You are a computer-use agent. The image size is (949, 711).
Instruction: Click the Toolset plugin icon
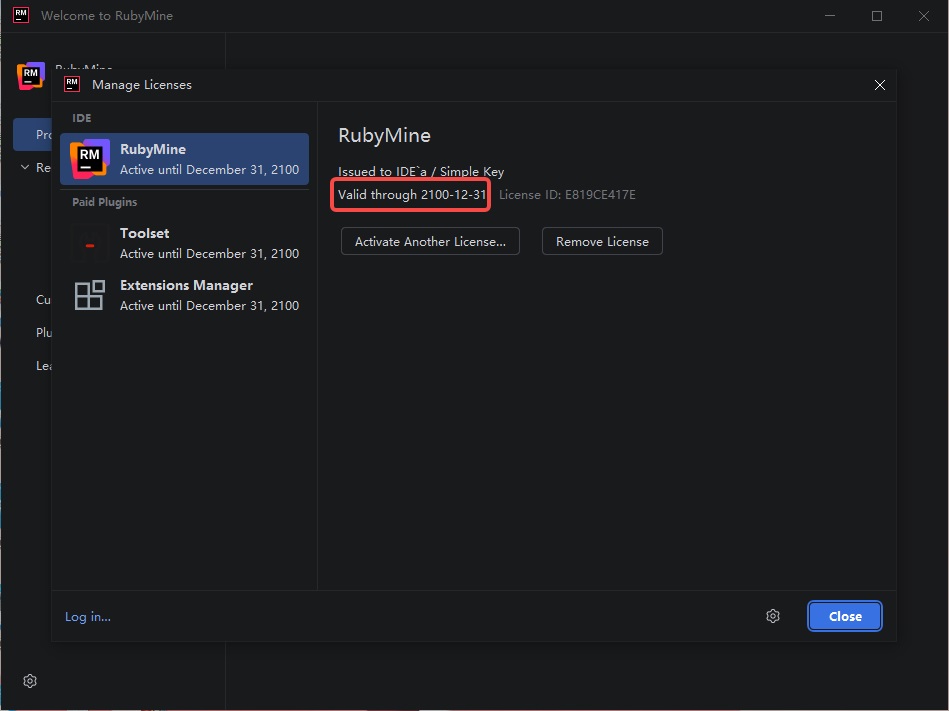pyautogui.click(x=90, y=243)
